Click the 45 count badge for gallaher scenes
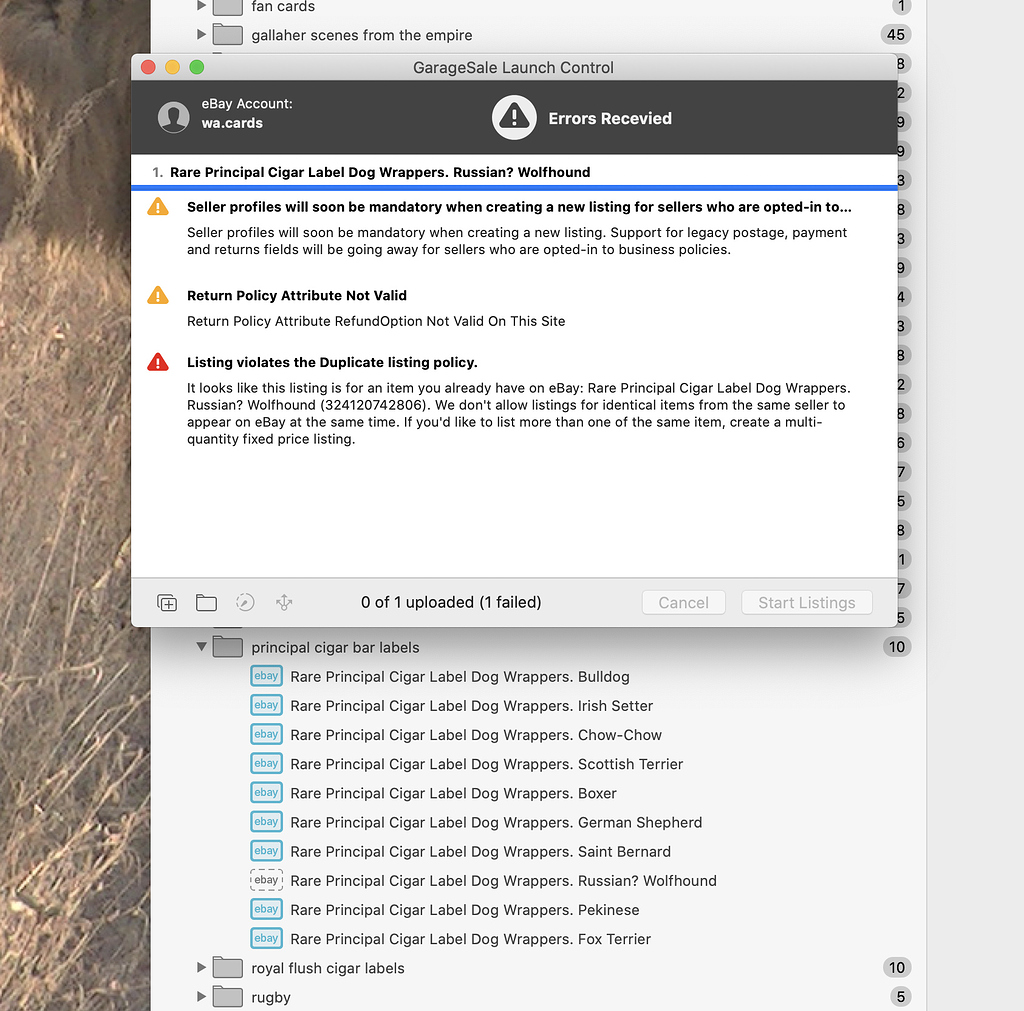This screenshot has height=1011, width=1024. click(x=895, y=34)
